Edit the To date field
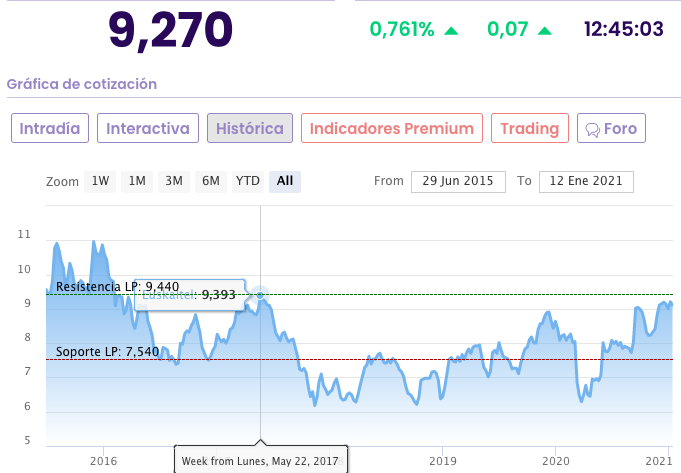The width and height of the screenshot is (681, 473). click(x=586, y=181)
